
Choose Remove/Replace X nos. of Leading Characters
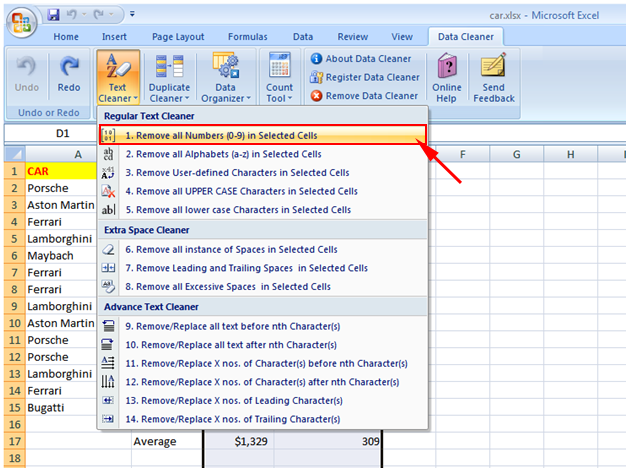[x=263, y=401]
